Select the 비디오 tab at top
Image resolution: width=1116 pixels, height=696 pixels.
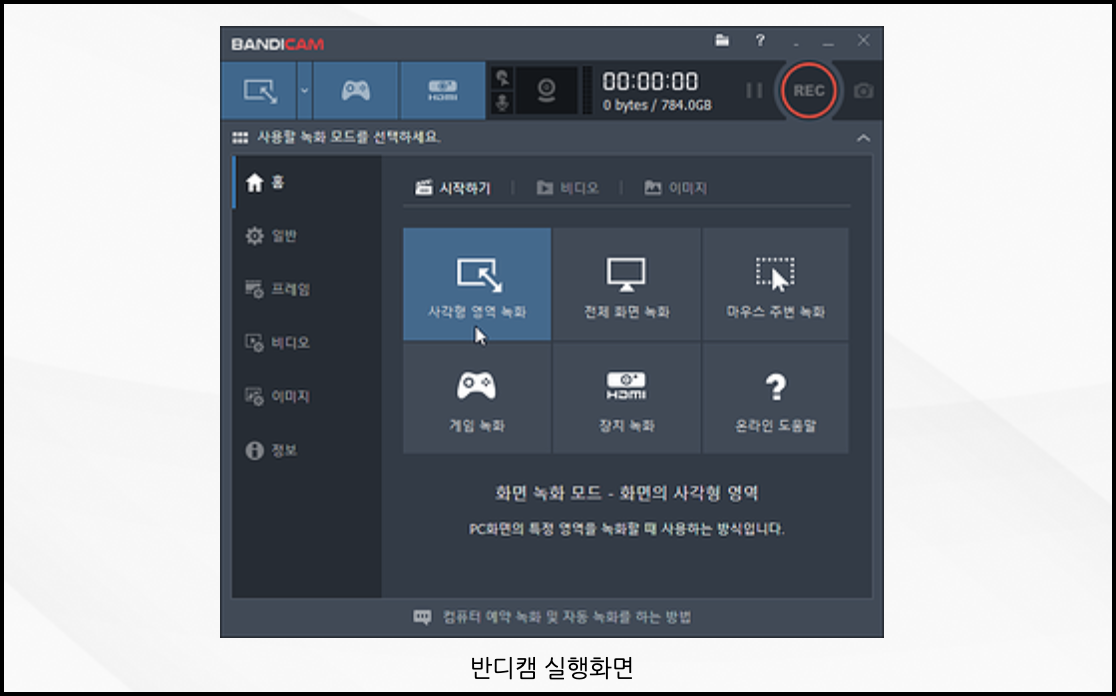[567, 188]
